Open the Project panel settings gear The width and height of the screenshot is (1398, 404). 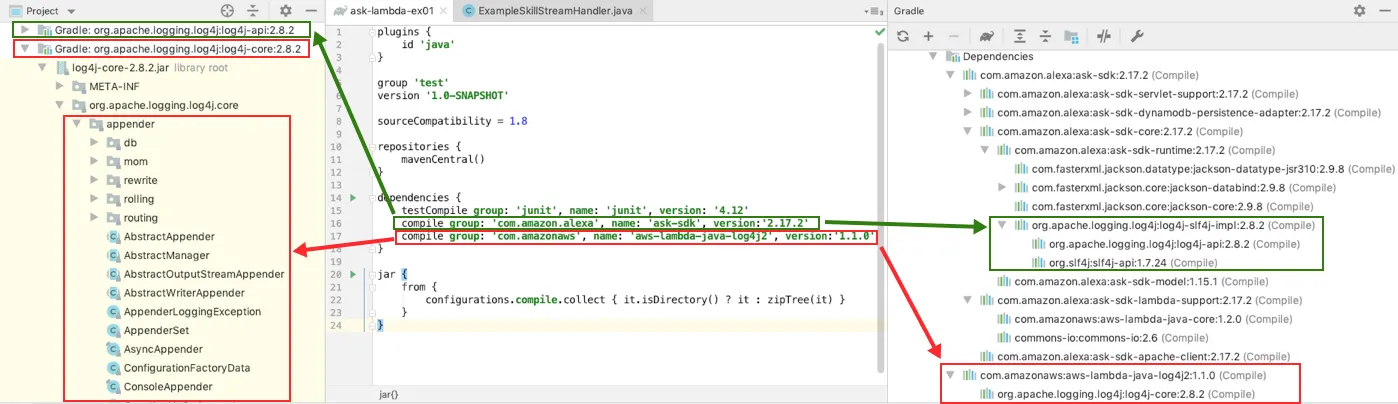coord(286,10)
